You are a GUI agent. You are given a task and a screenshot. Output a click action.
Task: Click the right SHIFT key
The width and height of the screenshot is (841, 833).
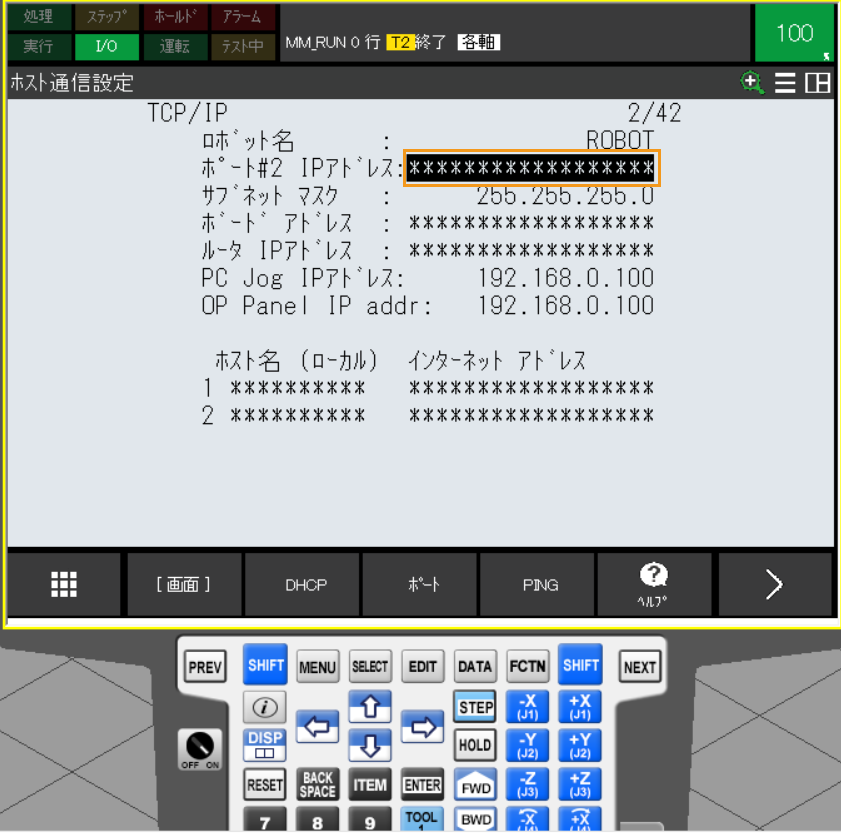click(580, 665)
